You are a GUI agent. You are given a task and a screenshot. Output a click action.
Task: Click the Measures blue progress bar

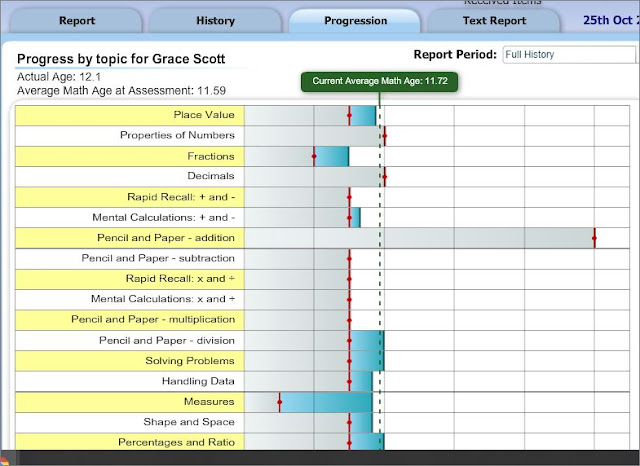(x=326, y=402)
